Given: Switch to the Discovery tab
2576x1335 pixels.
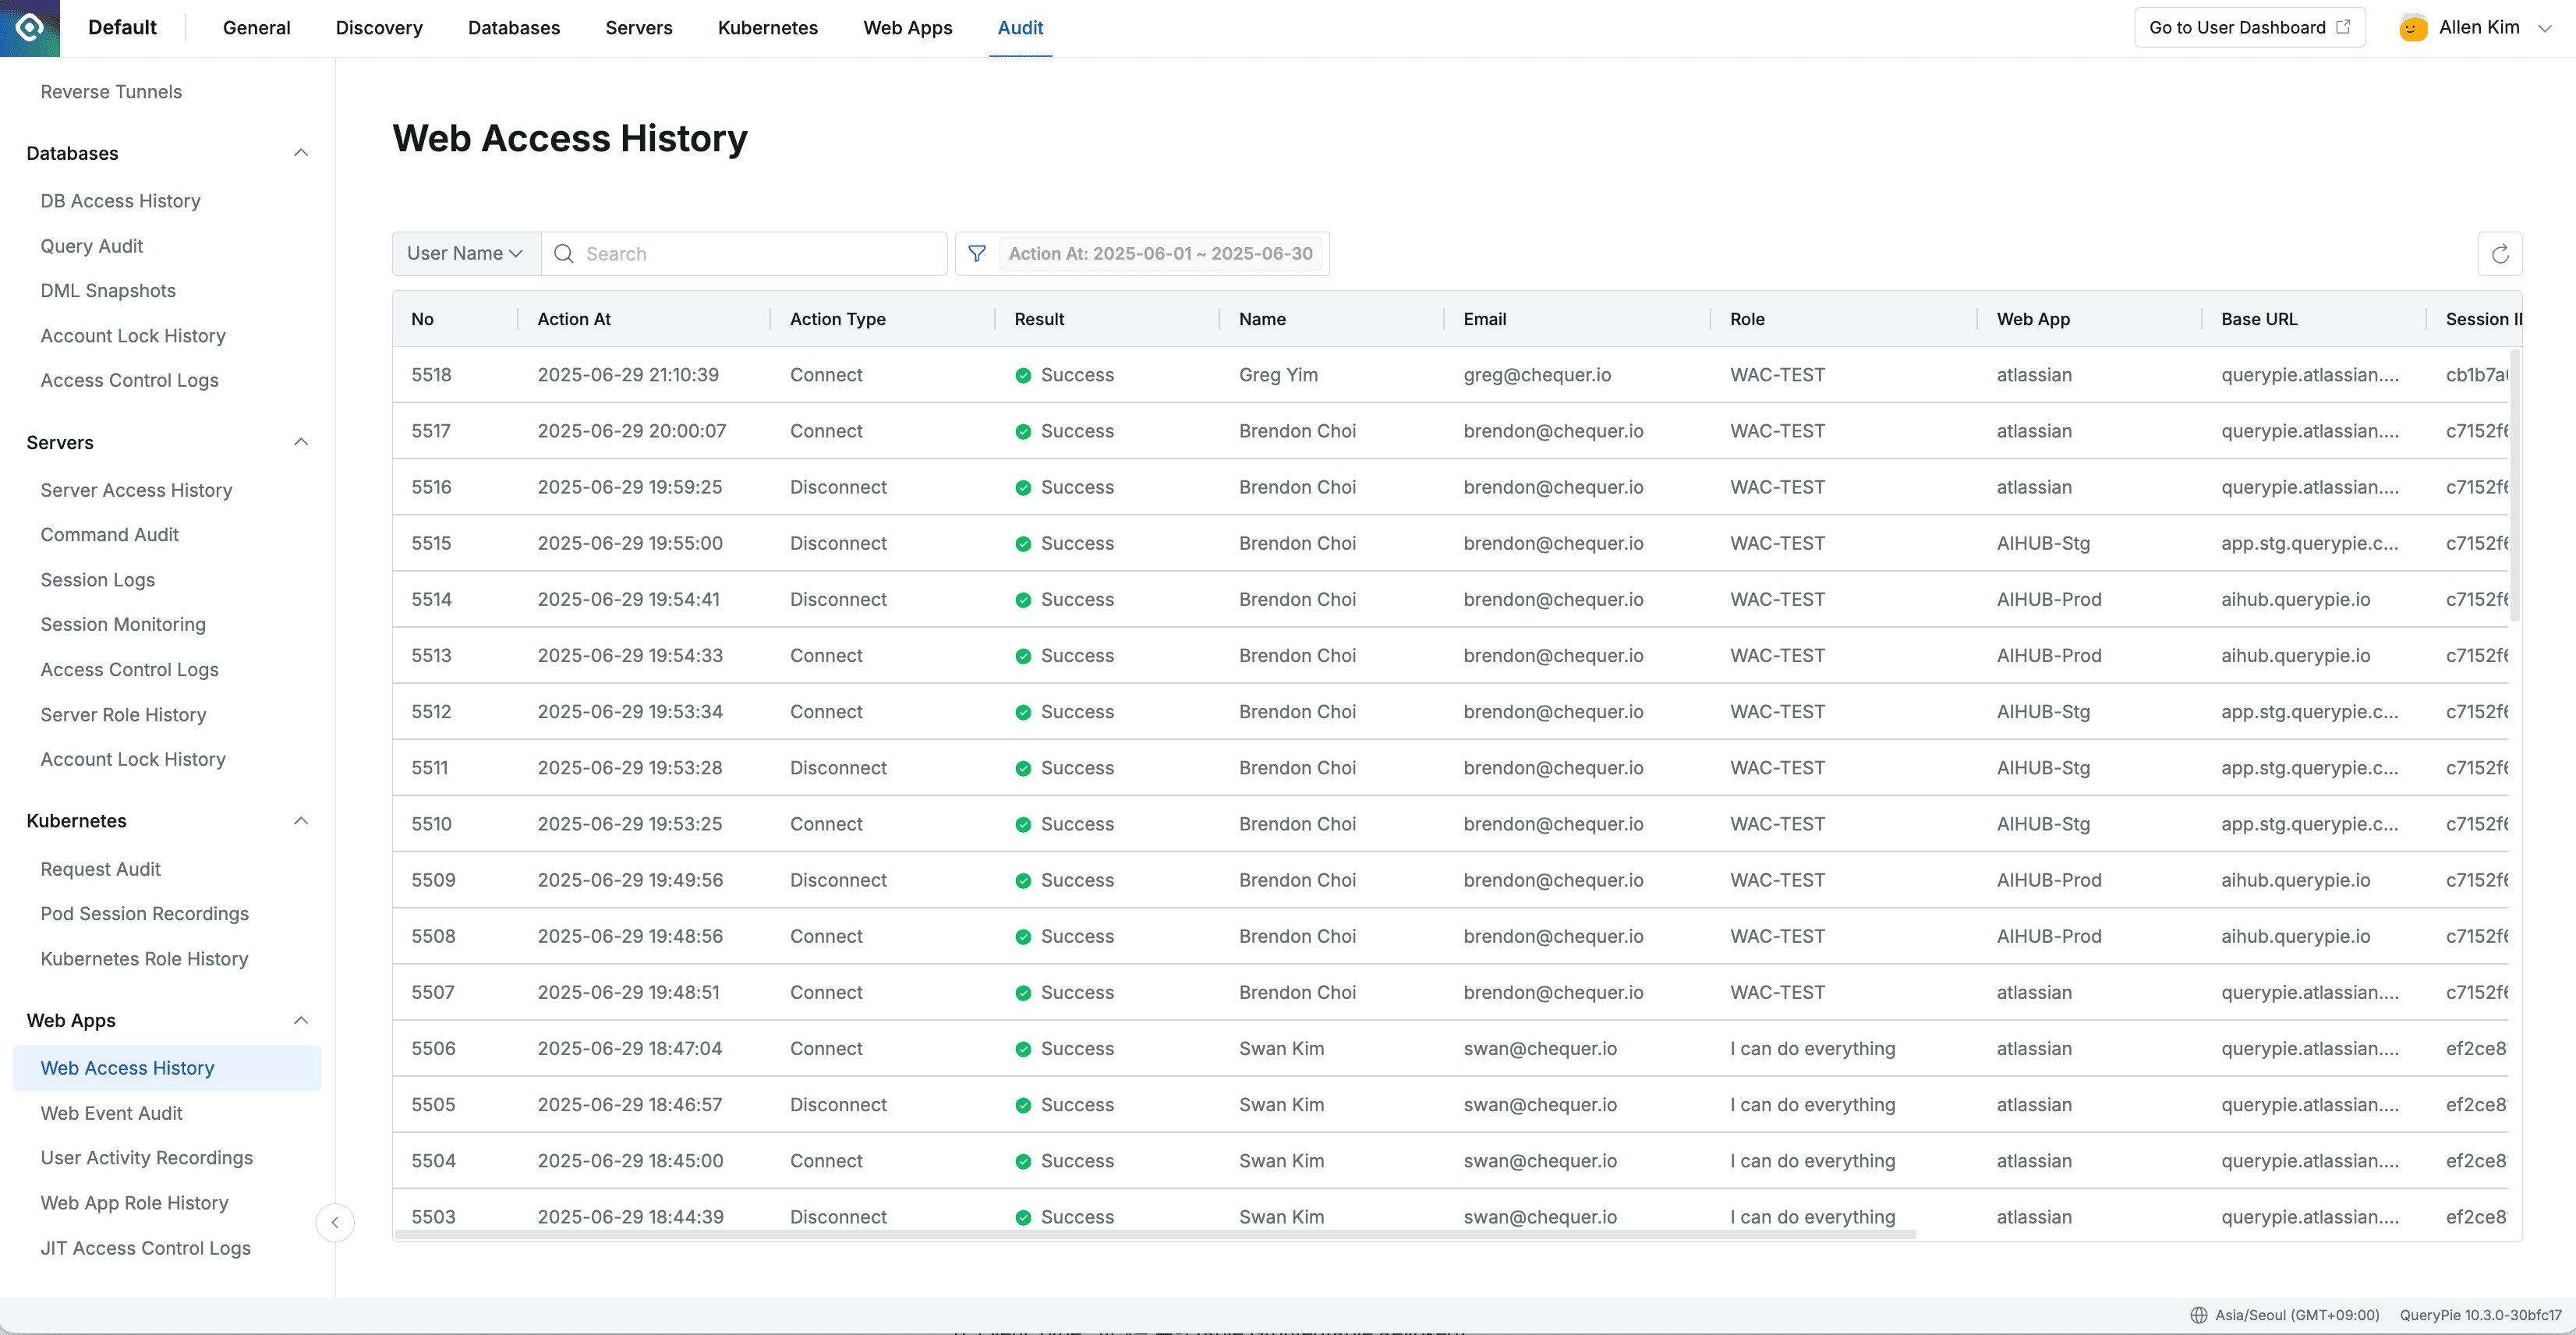Looking at the screenshot, I should coord(378,28).
